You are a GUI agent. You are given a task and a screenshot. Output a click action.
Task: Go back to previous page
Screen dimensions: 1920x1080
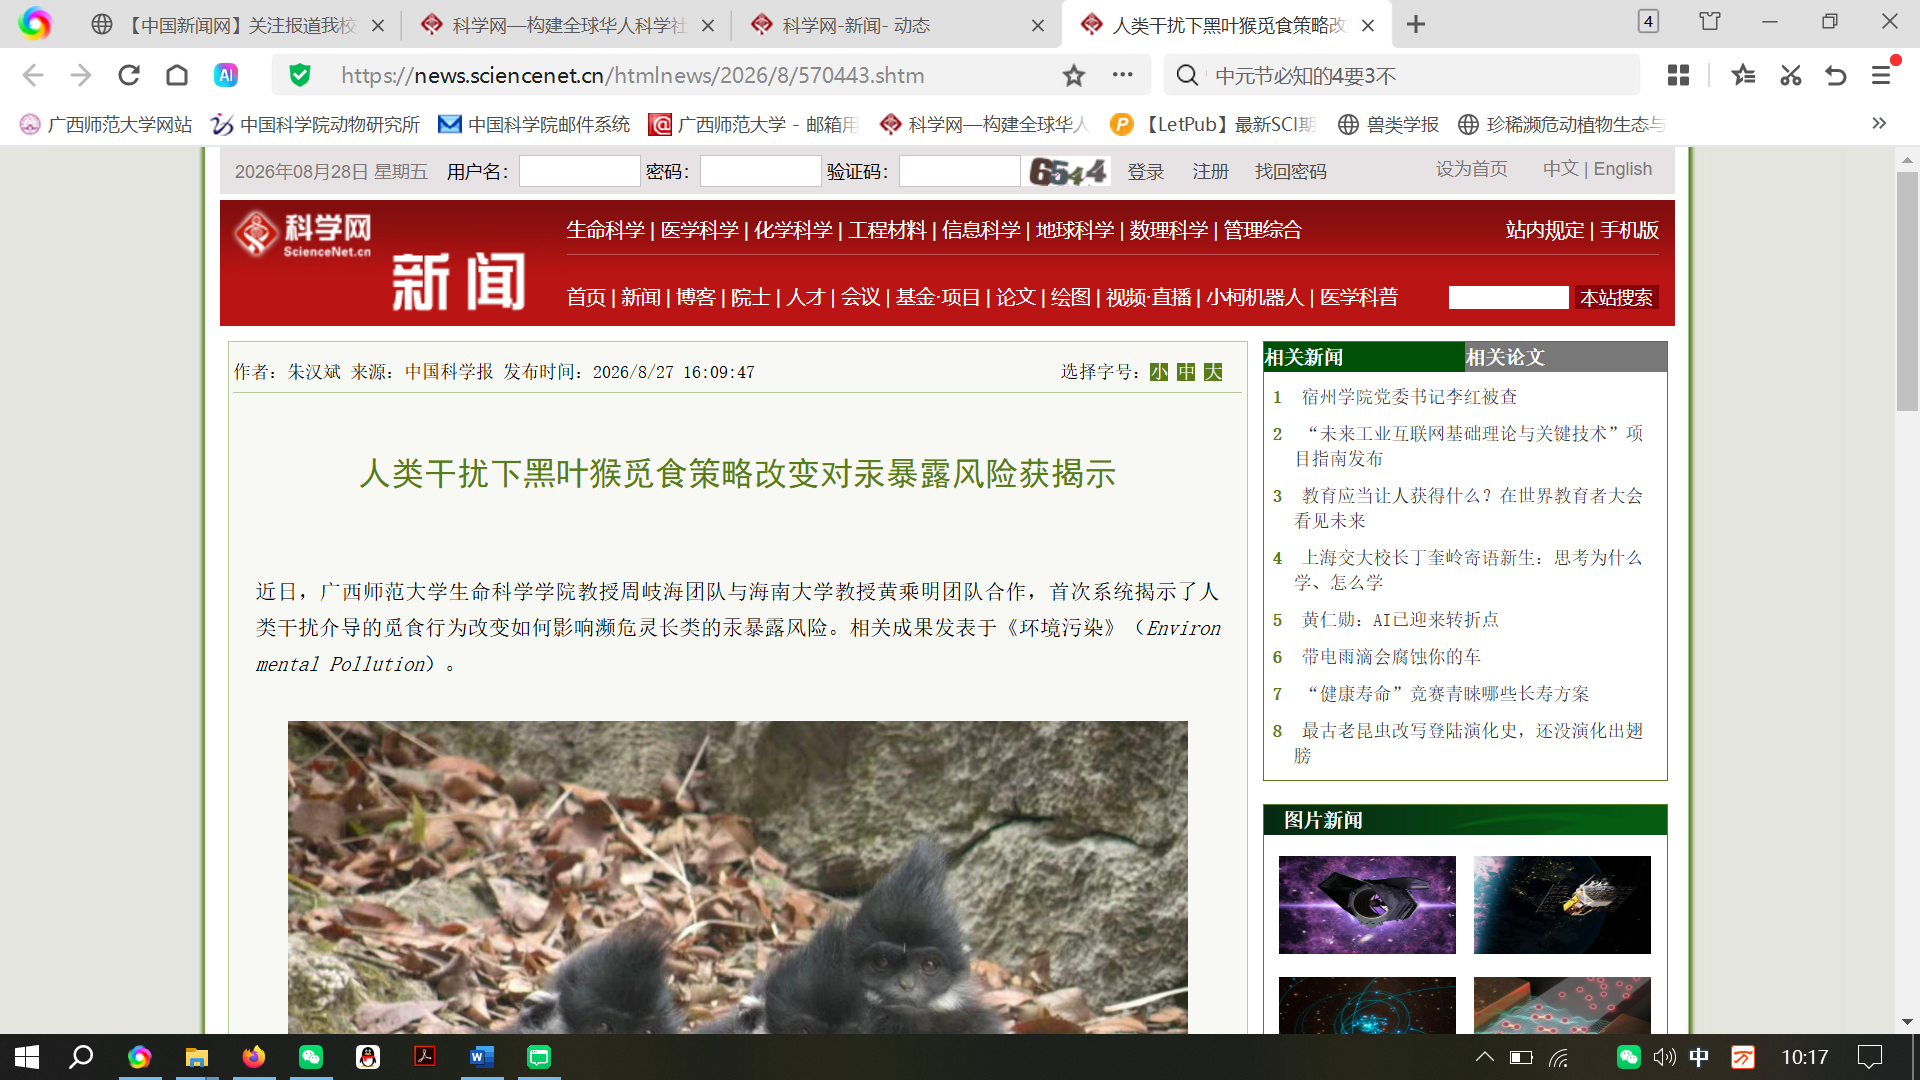tap(33, 75)
